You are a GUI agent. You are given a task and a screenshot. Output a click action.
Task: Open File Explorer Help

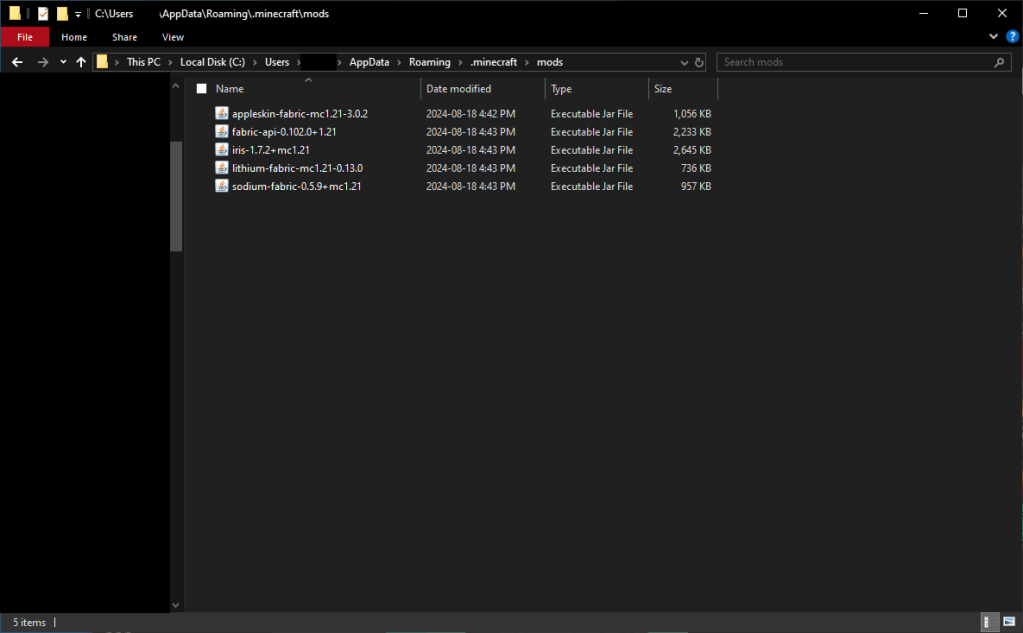point(1012,37)
